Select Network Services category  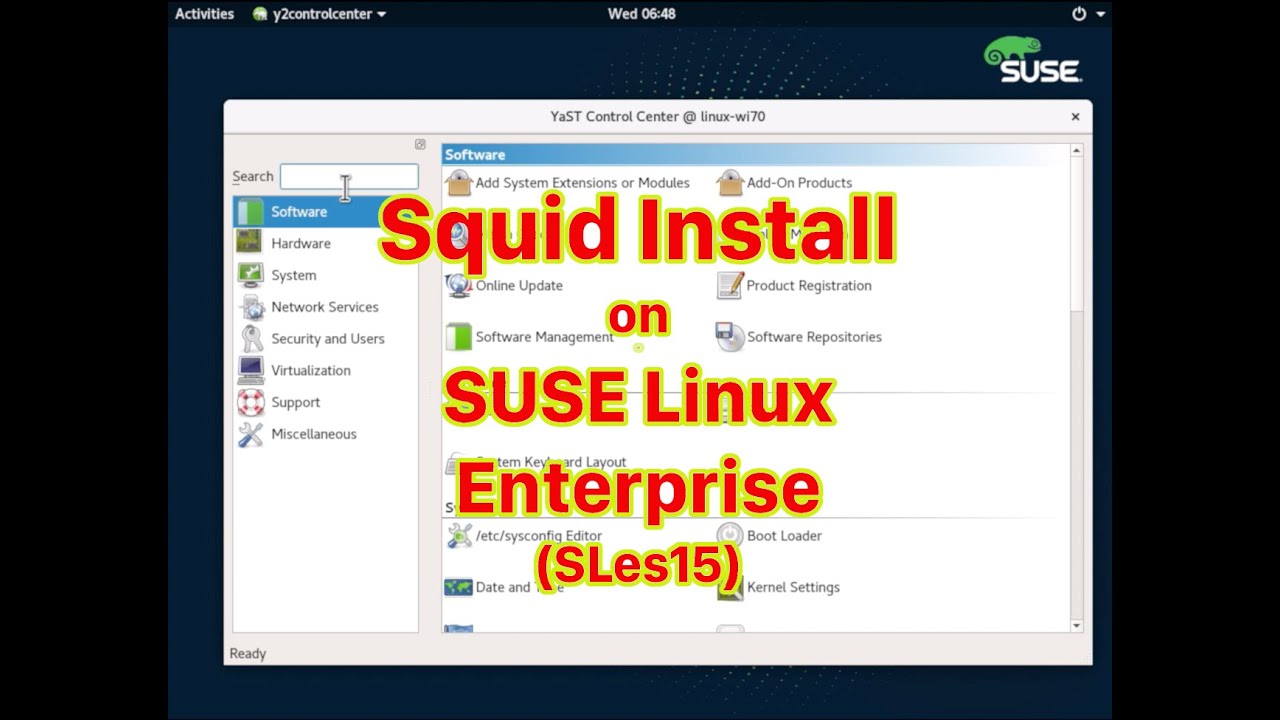325,307
